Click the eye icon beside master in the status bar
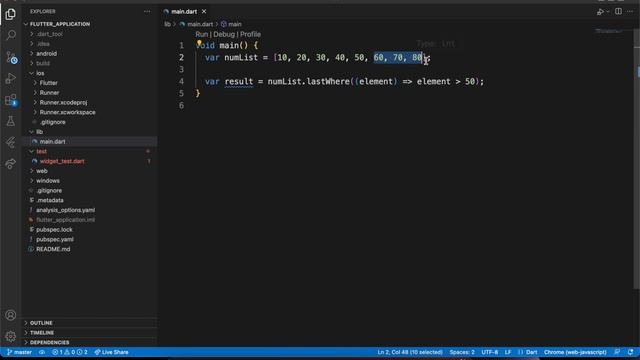640x360 pixels. pyautogui.click(x=42, y=352)
